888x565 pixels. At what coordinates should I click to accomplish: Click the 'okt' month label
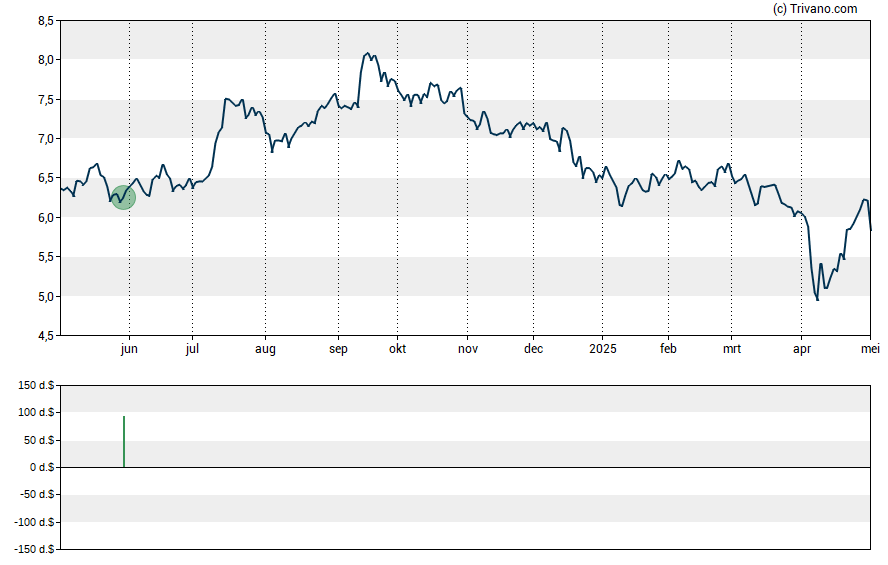click(398, 349)
